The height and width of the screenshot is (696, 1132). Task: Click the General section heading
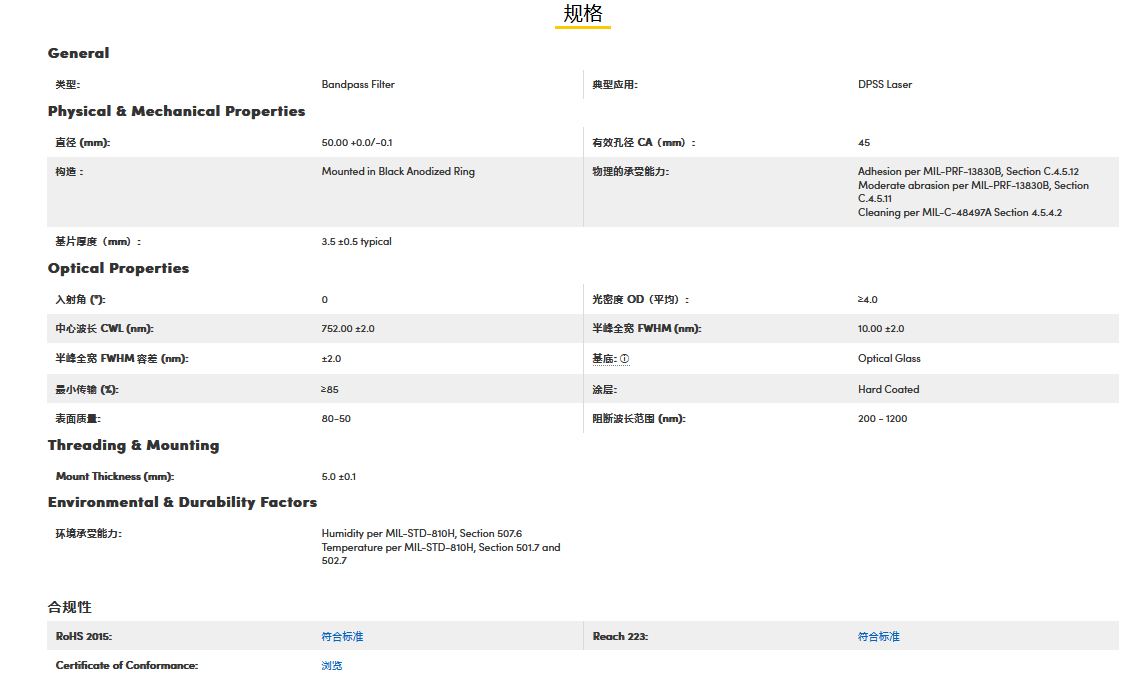[79, 53]
